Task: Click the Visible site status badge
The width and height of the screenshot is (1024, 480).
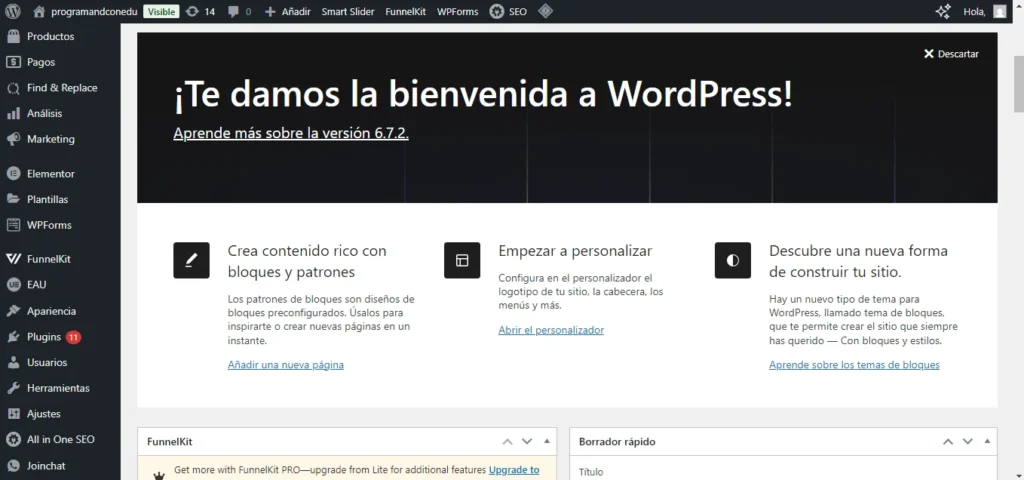Action: [161, 11]
